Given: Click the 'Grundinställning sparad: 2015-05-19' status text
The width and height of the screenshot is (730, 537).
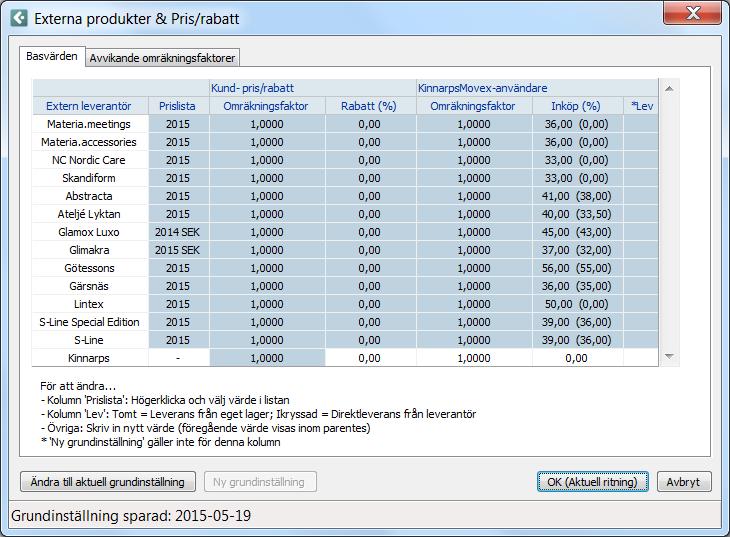Looking at the screenshot, I should coord(131,516).
